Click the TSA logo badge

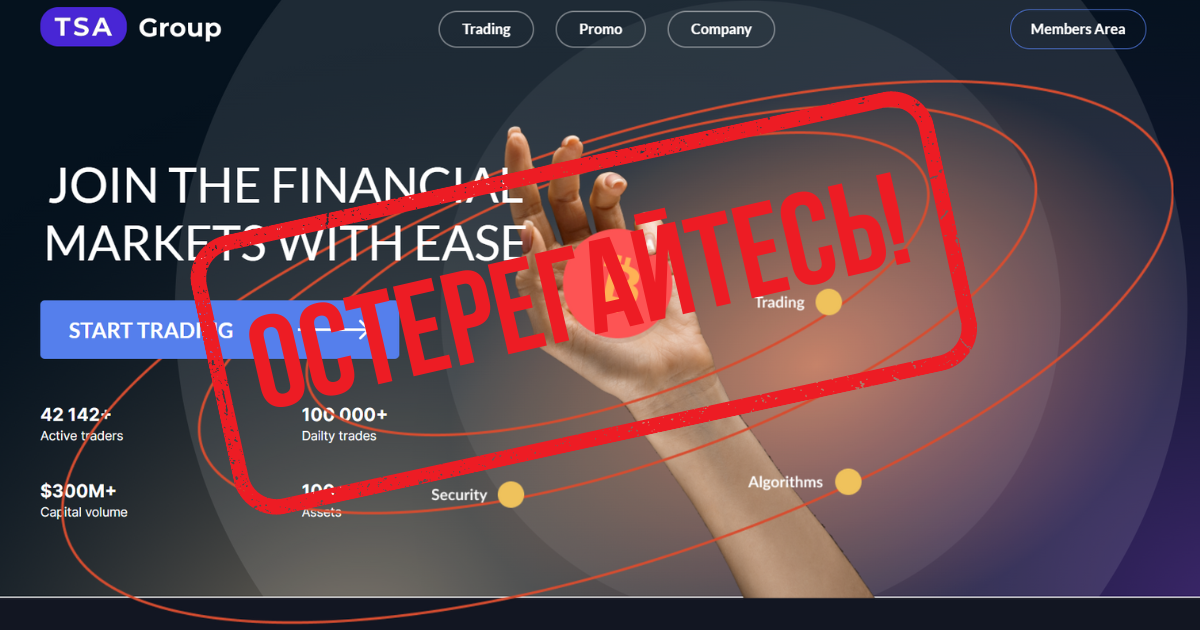coord(84,27)
